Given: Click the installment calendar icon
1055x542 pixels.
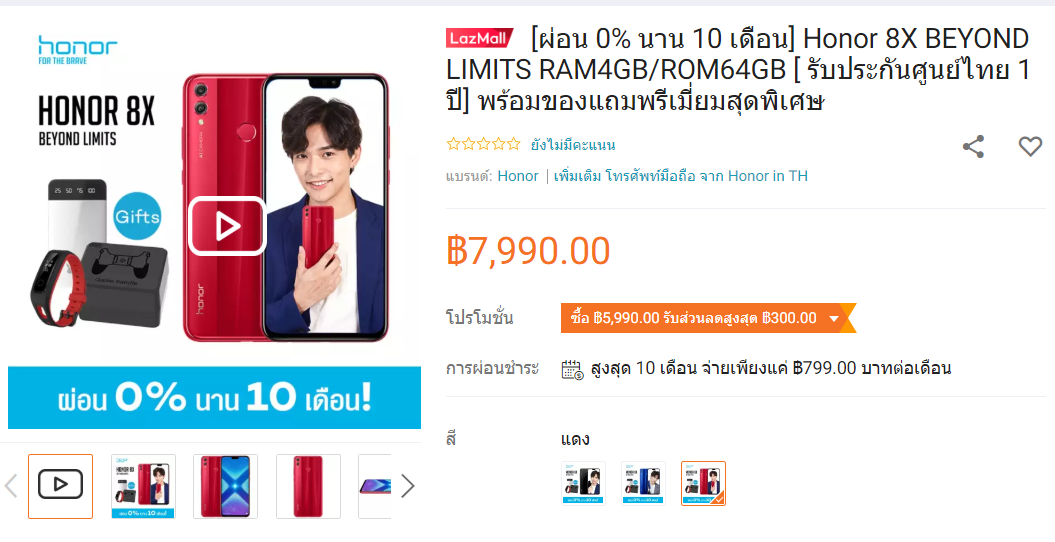Looking at the screenshot, I should [x=572, y=369].
